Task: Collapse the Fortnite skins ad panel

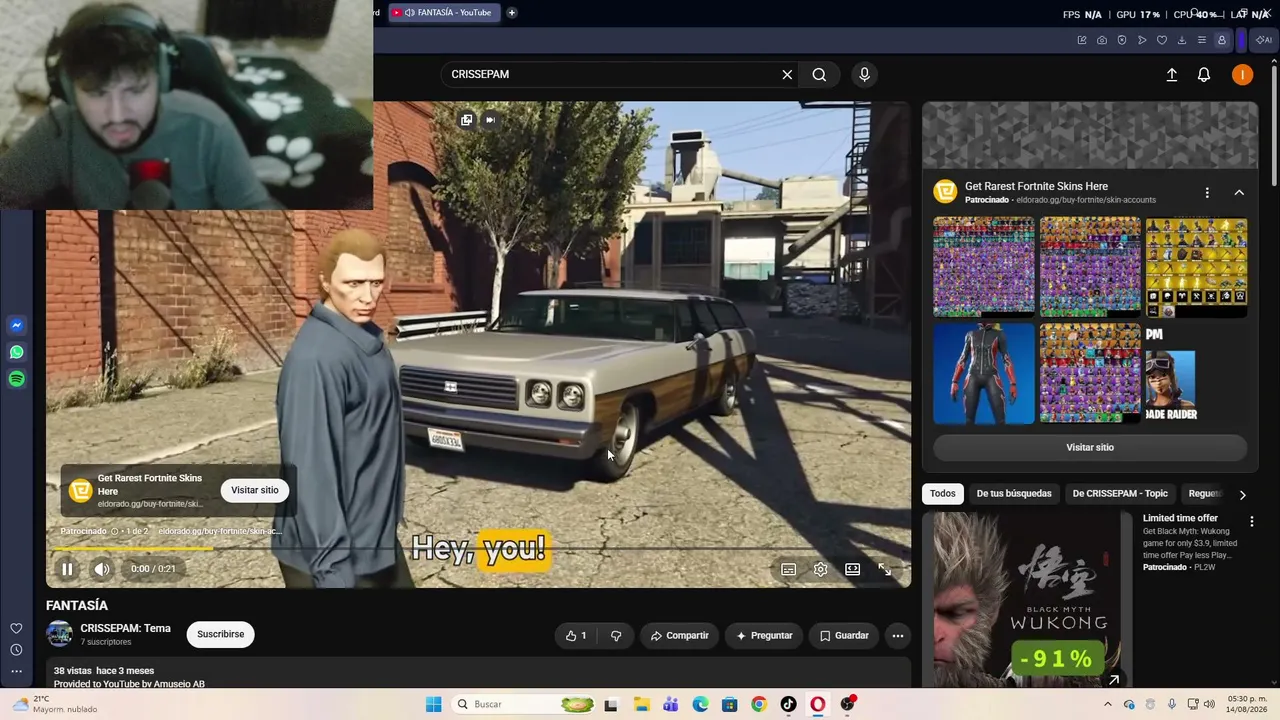Action: (x=1239, y=192)
